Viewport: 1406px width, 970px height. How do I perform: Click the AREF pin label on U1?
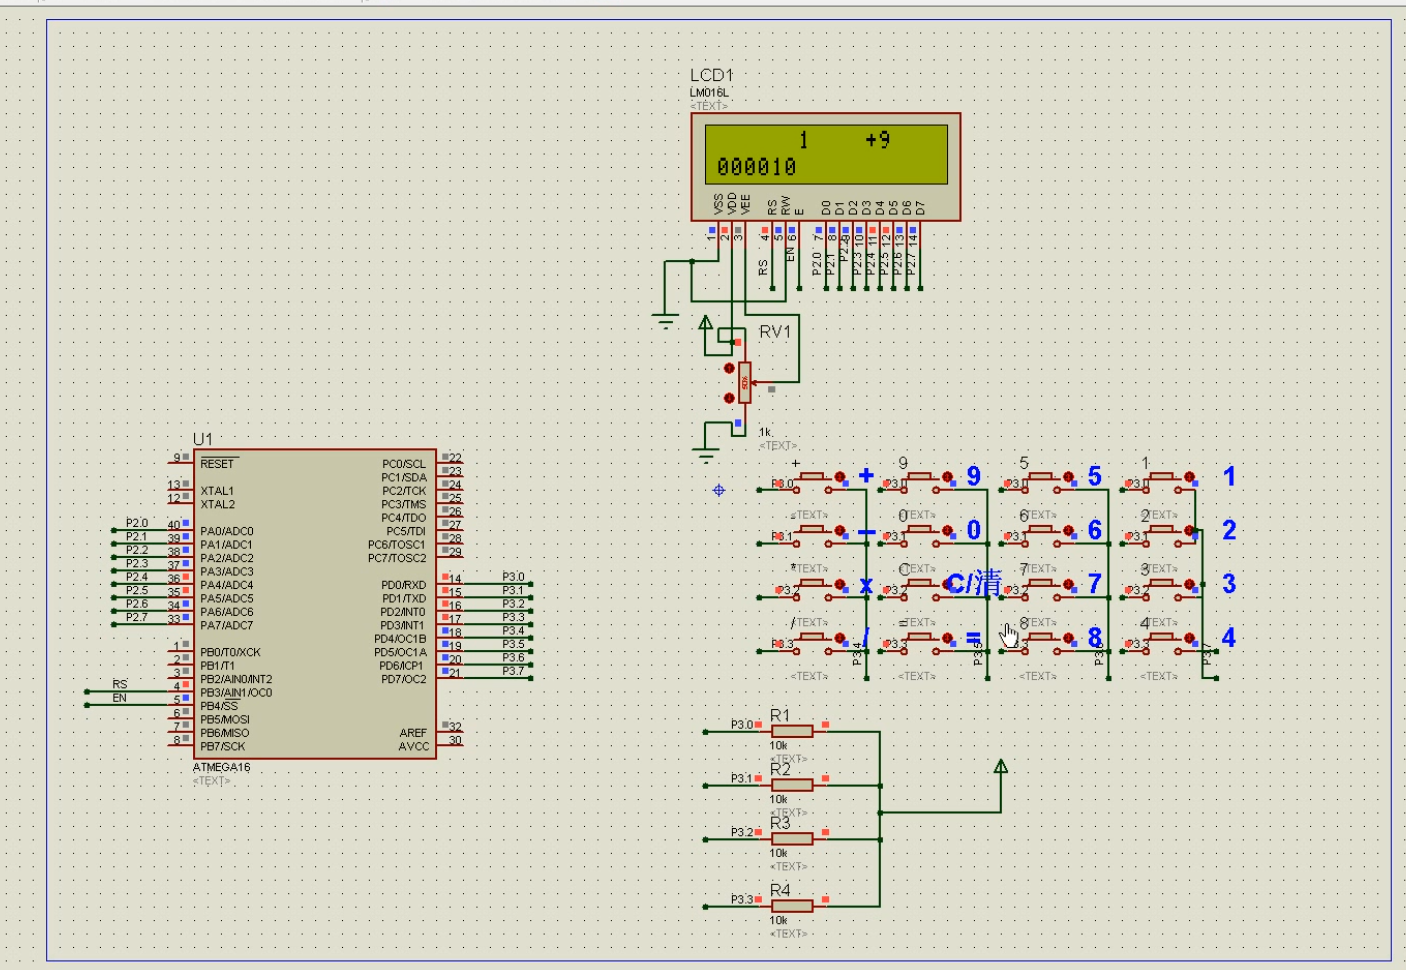pyautogui.click(x=412, y=733)
